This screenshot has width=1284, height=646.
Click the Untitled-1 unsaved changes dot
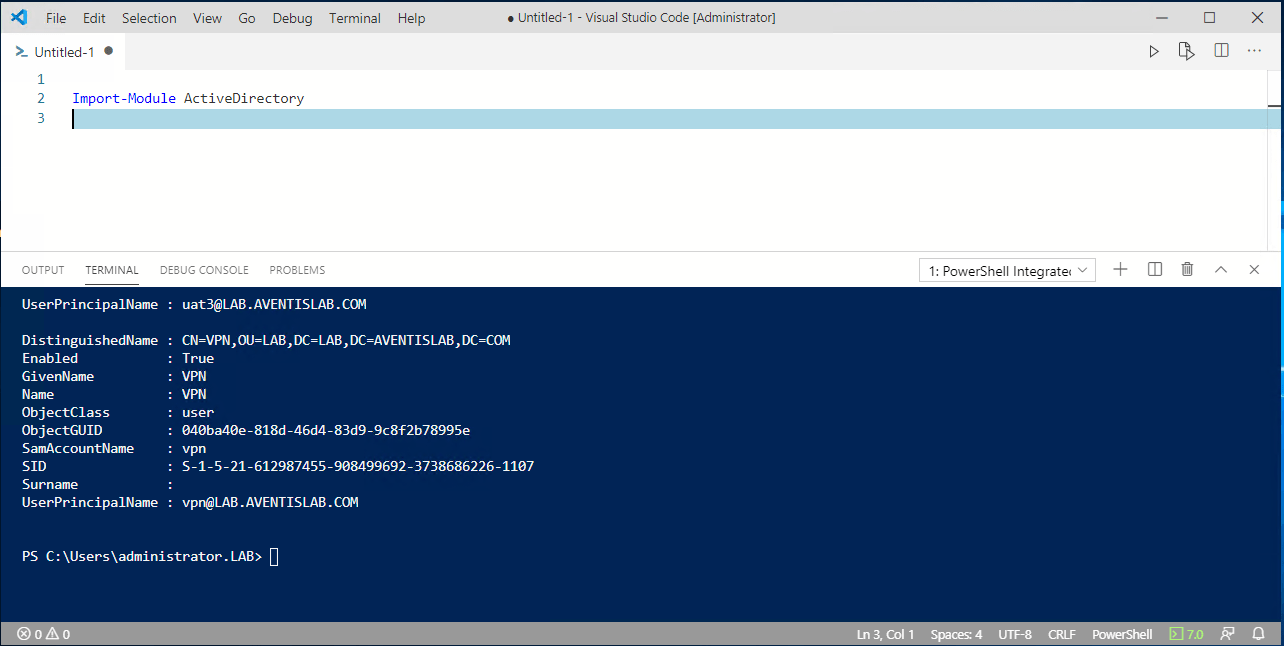click(x=108, y=51)
